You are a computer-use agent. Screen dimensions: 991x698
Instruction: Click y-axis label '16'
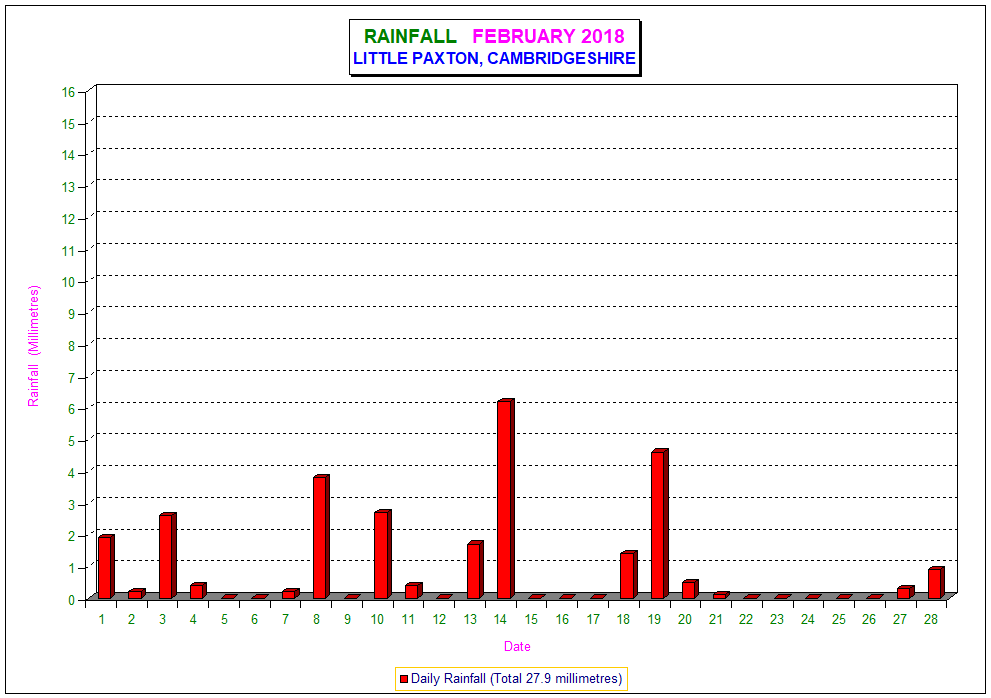(68, 92)
